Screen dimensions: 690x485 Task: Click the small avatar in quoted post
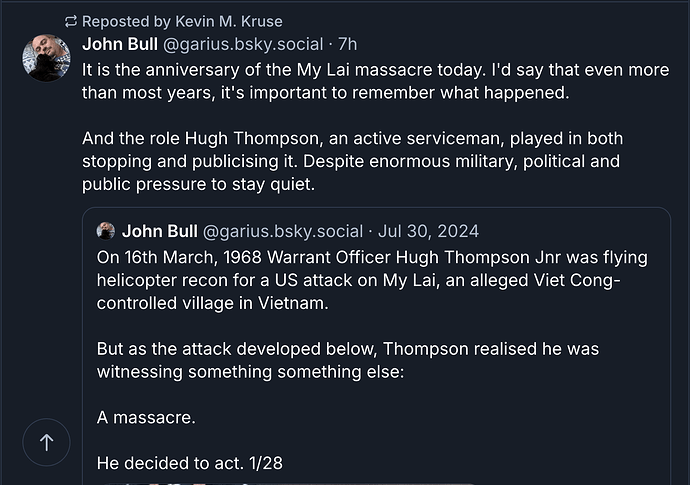coord(105,232)
